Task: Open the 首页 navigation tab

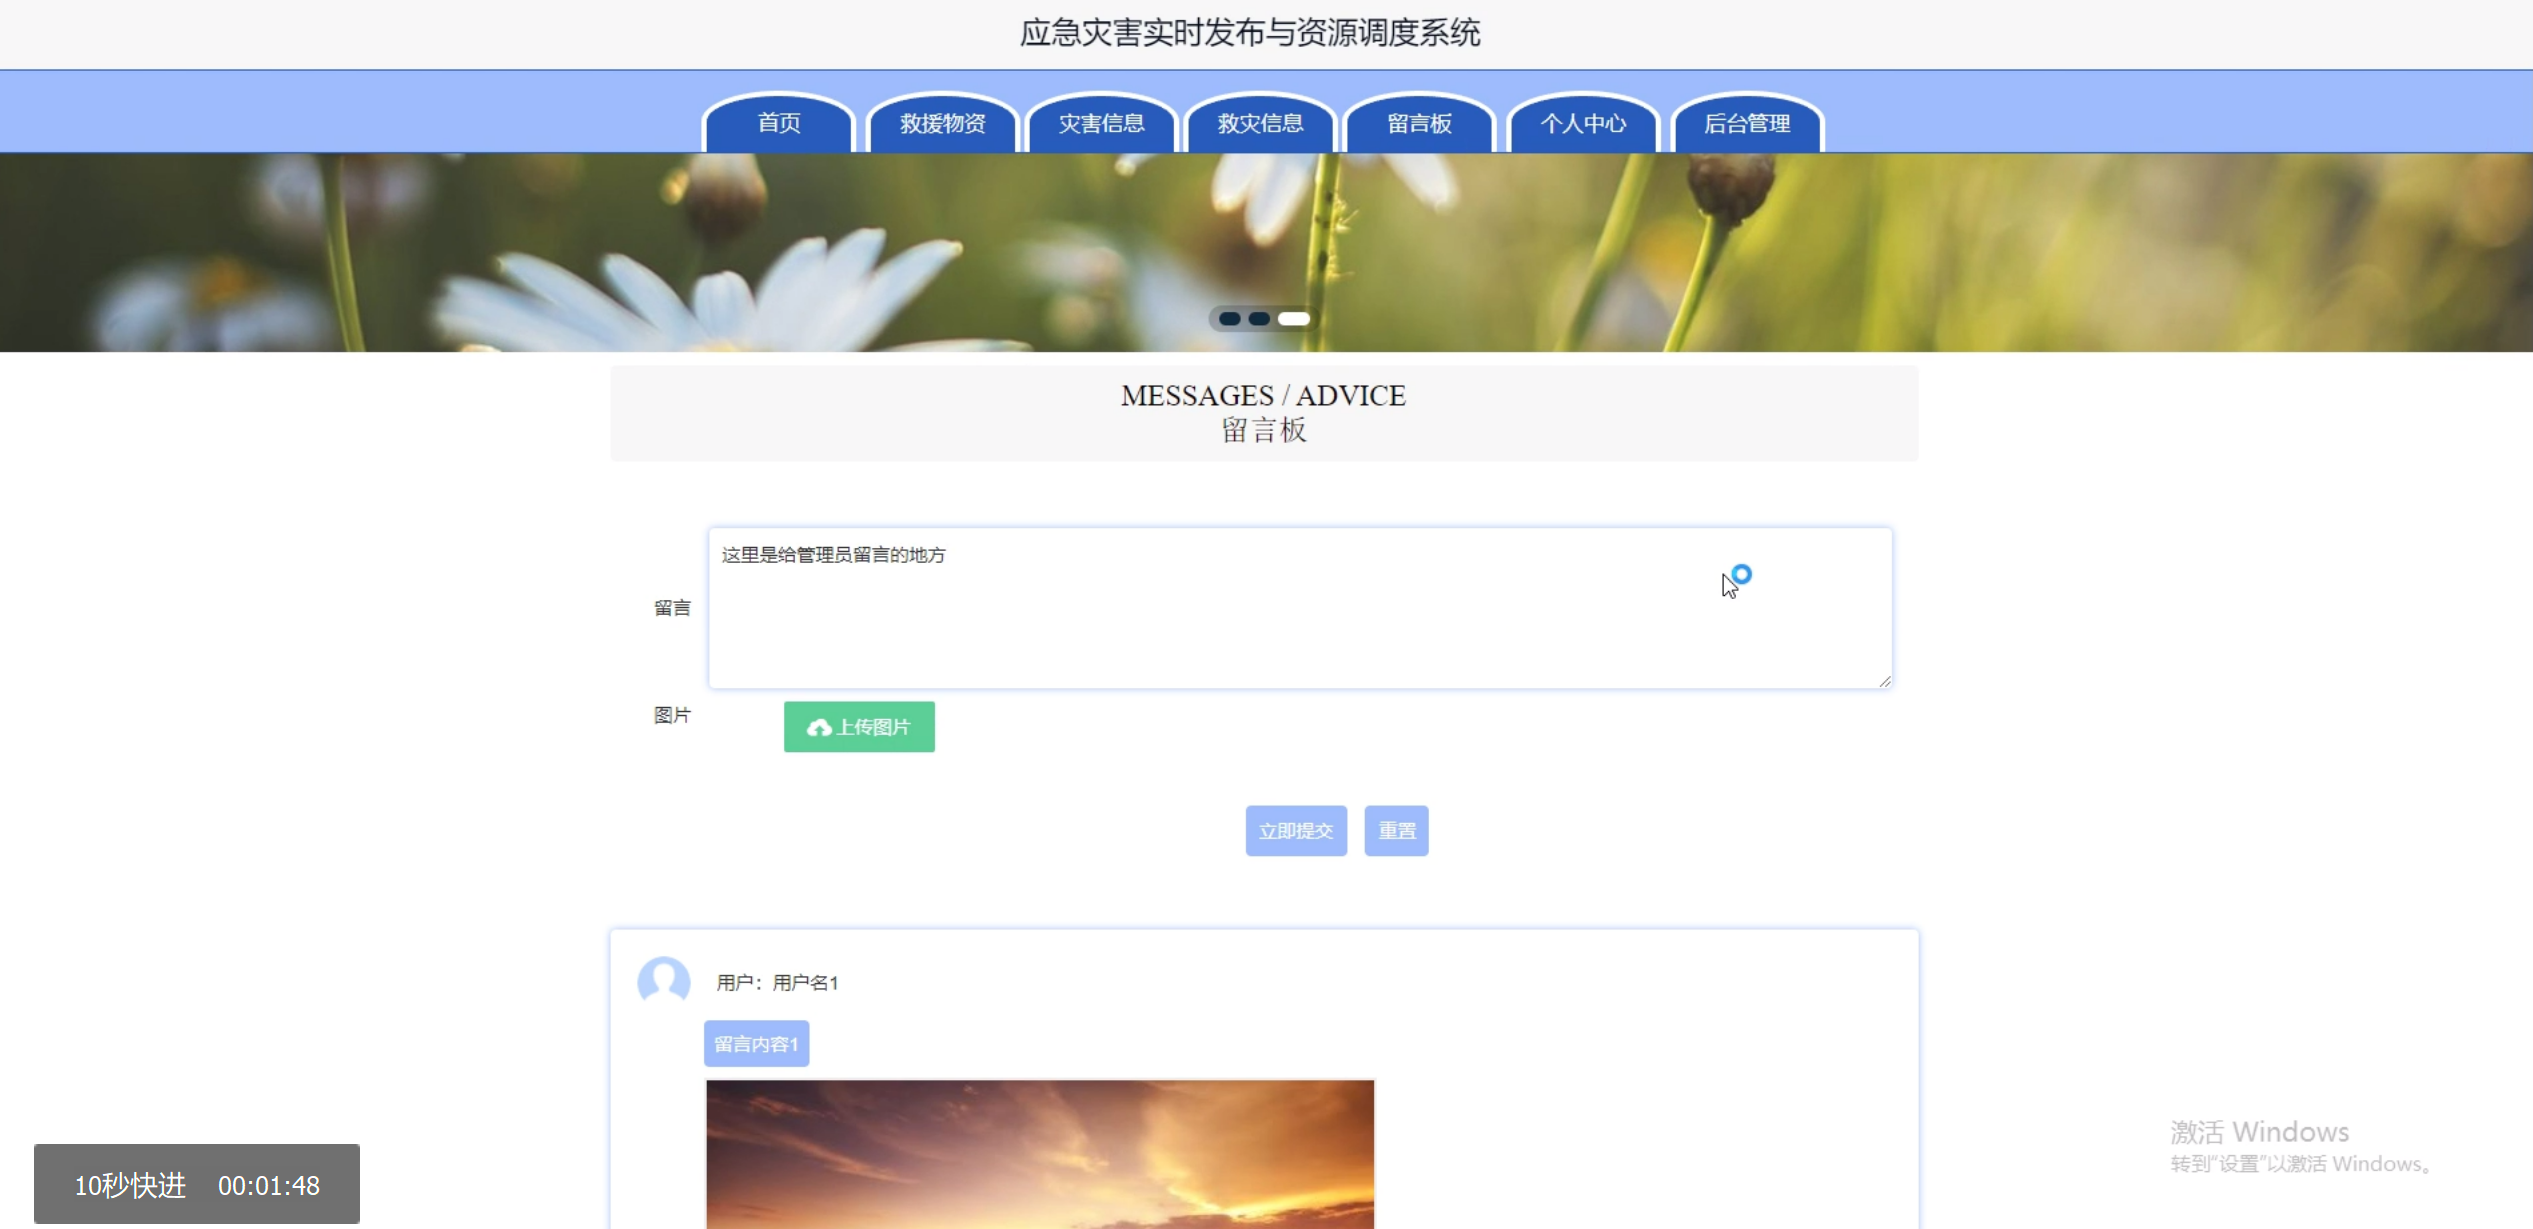Action: (779, 123)
